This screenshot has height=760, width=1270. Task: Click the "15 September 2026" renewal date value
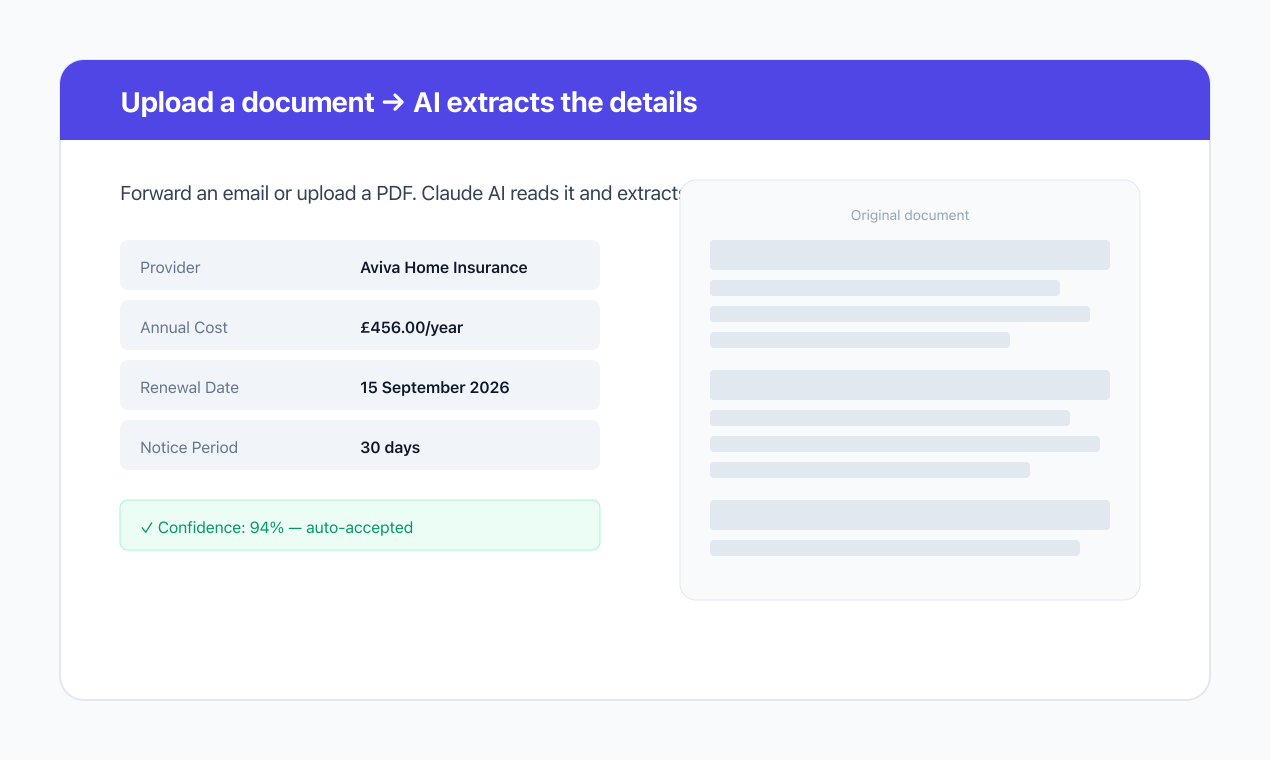pyautogui.click(x=434, y=387)
